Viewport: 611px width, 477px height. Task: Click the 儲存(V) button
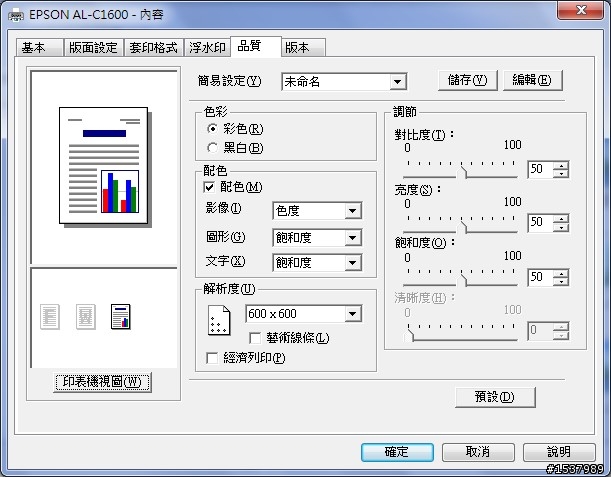pos(468,80)
